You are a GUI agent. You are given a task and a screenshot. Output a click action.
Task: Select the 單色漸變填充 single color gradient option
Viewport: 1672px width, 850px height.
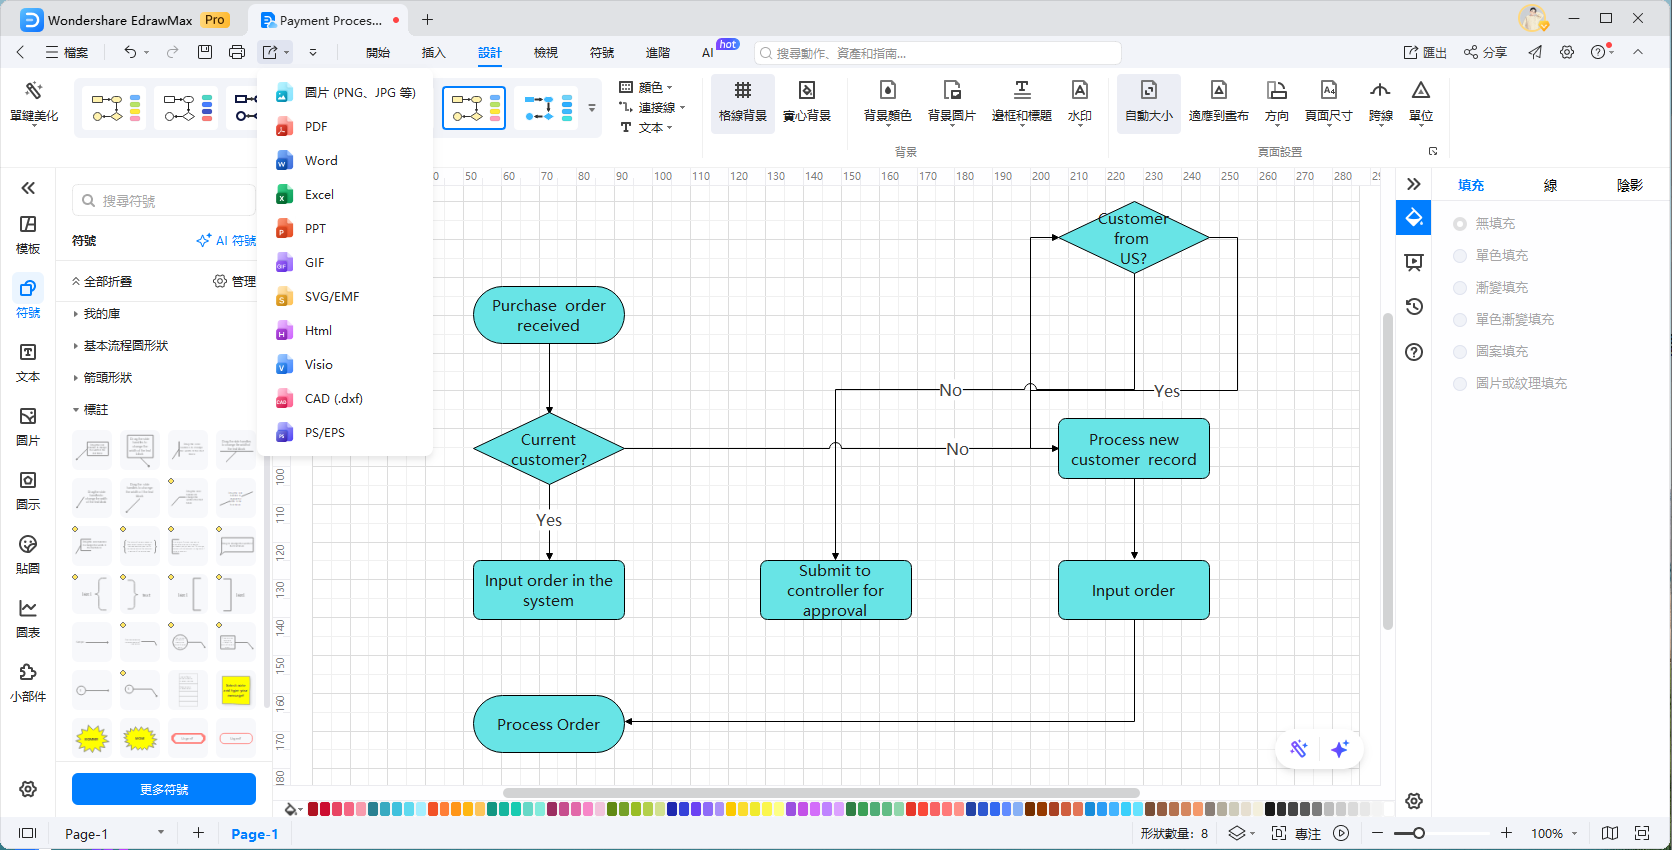(x=1460, y=320)
